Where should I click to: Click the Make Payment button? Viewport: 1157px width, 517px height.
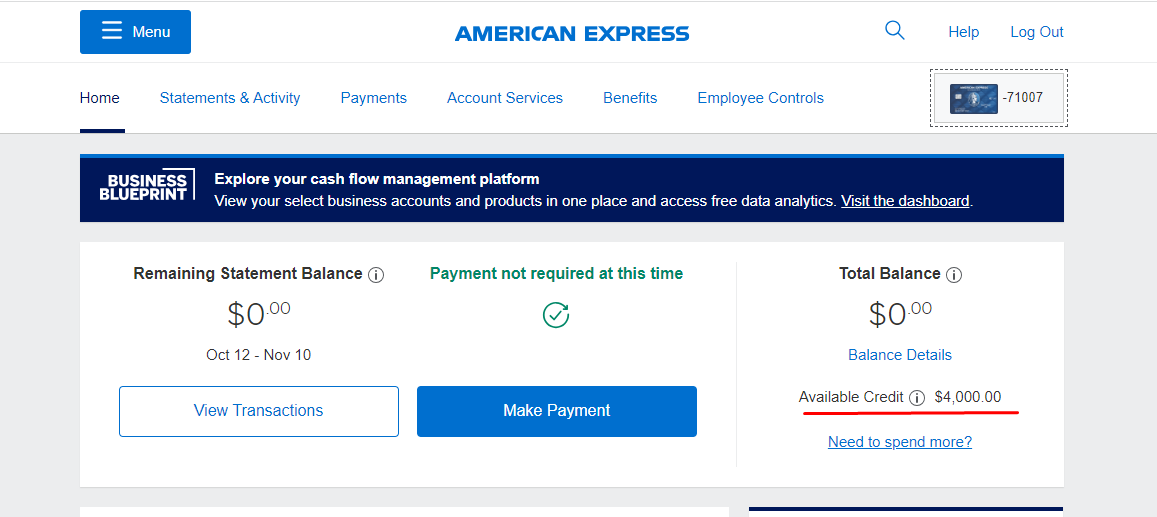click(x=556, y=411)
